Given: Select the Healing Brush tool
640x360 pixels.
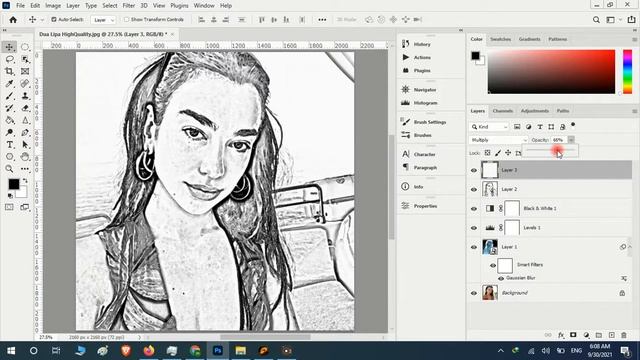Looking at the screenshot, I should [x=25, y=84].
